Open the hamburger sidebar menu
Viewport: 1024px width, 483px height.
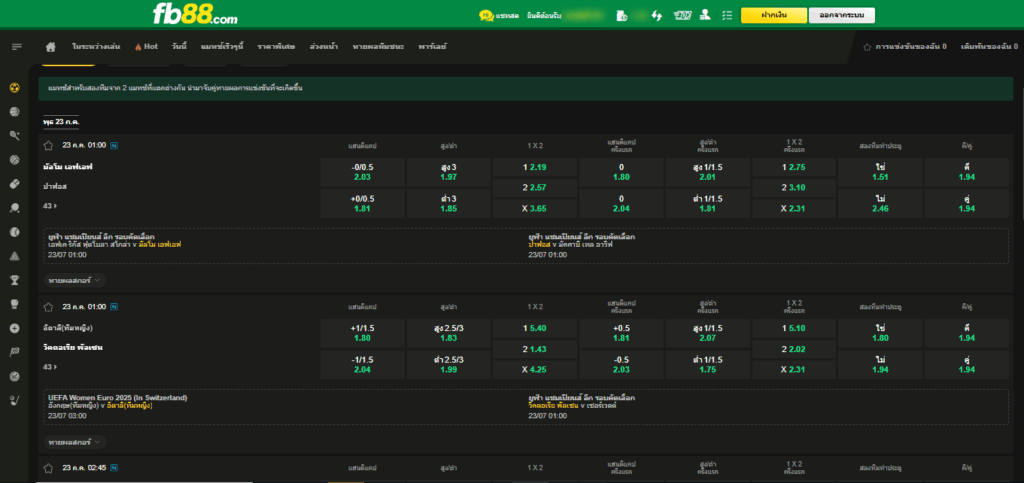[x=16, y=46]
